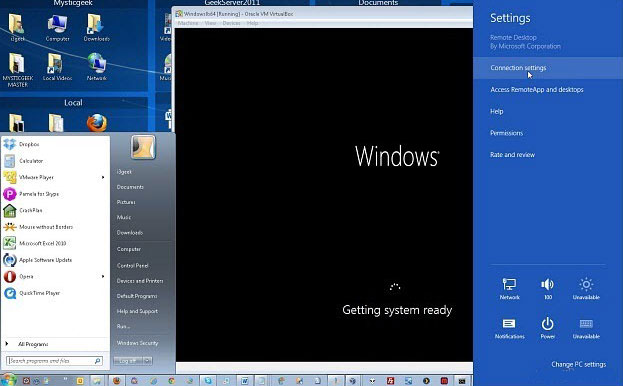The width and height of the screenshot is (623, 386).
Task: Launch Microsoft Excel 2010
Action: coord(55,243)
